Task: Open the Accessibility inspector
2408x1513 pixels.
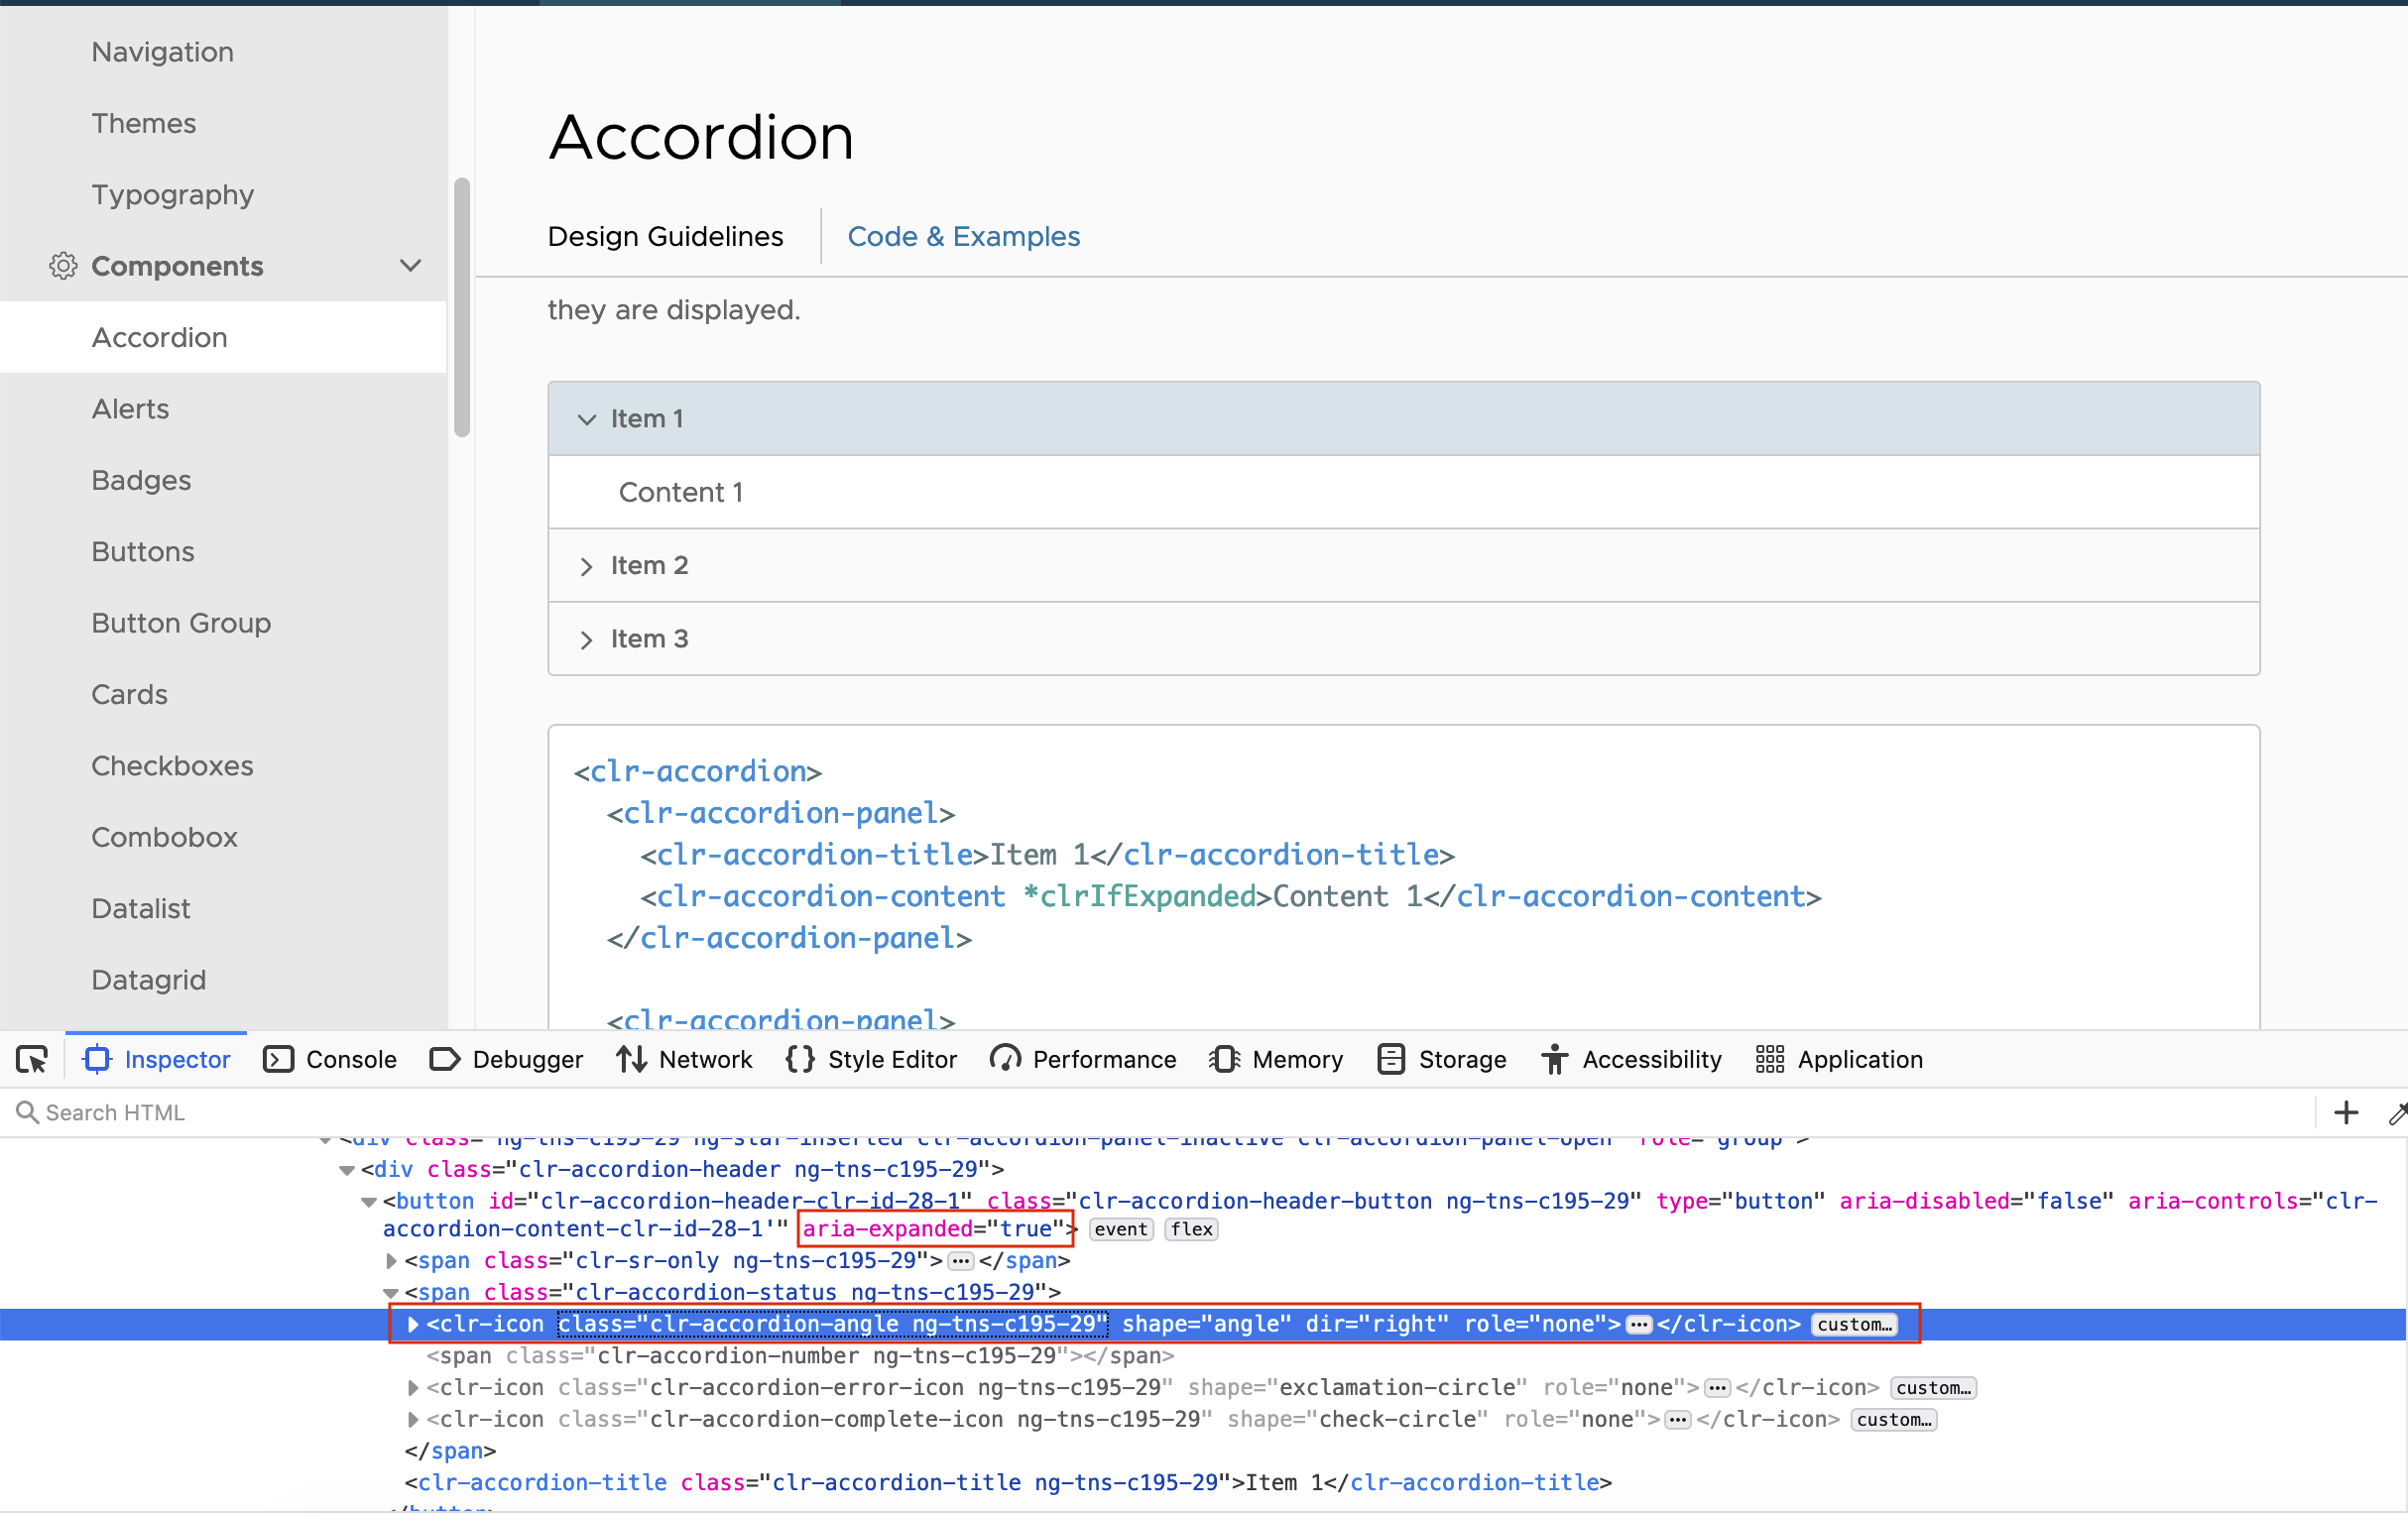Action: tap(1630, 1059)
